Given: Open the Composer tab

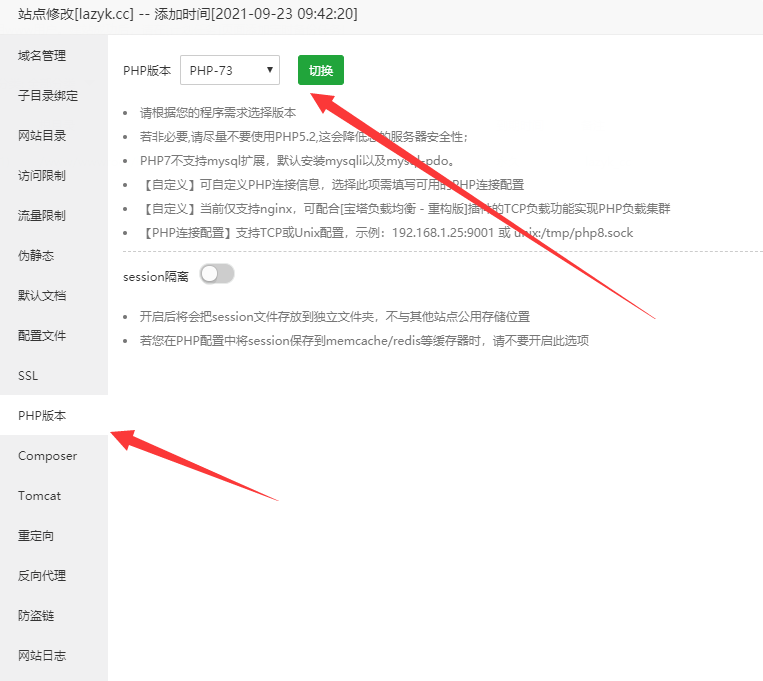Looking at the screenshot, I should pyautogui.click(x=48, y=456).
